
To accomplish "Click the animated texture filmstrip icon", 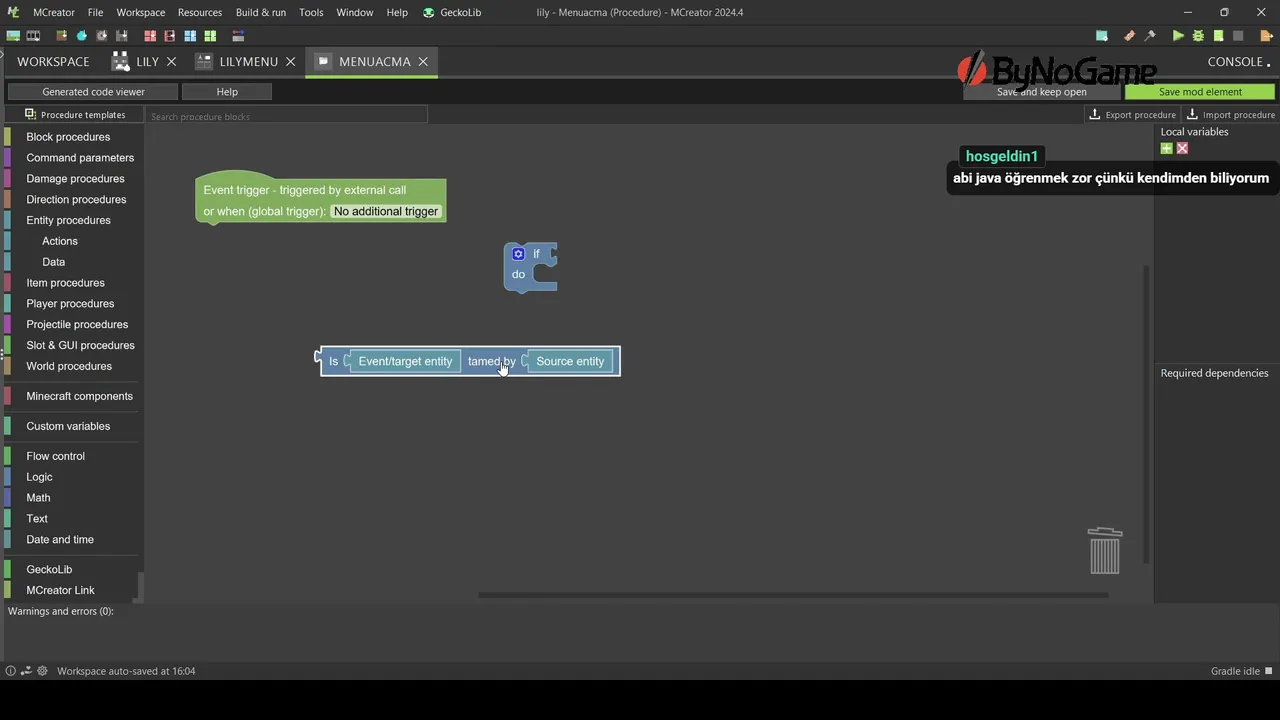I will pyautogui.click(x=33, y=36).
